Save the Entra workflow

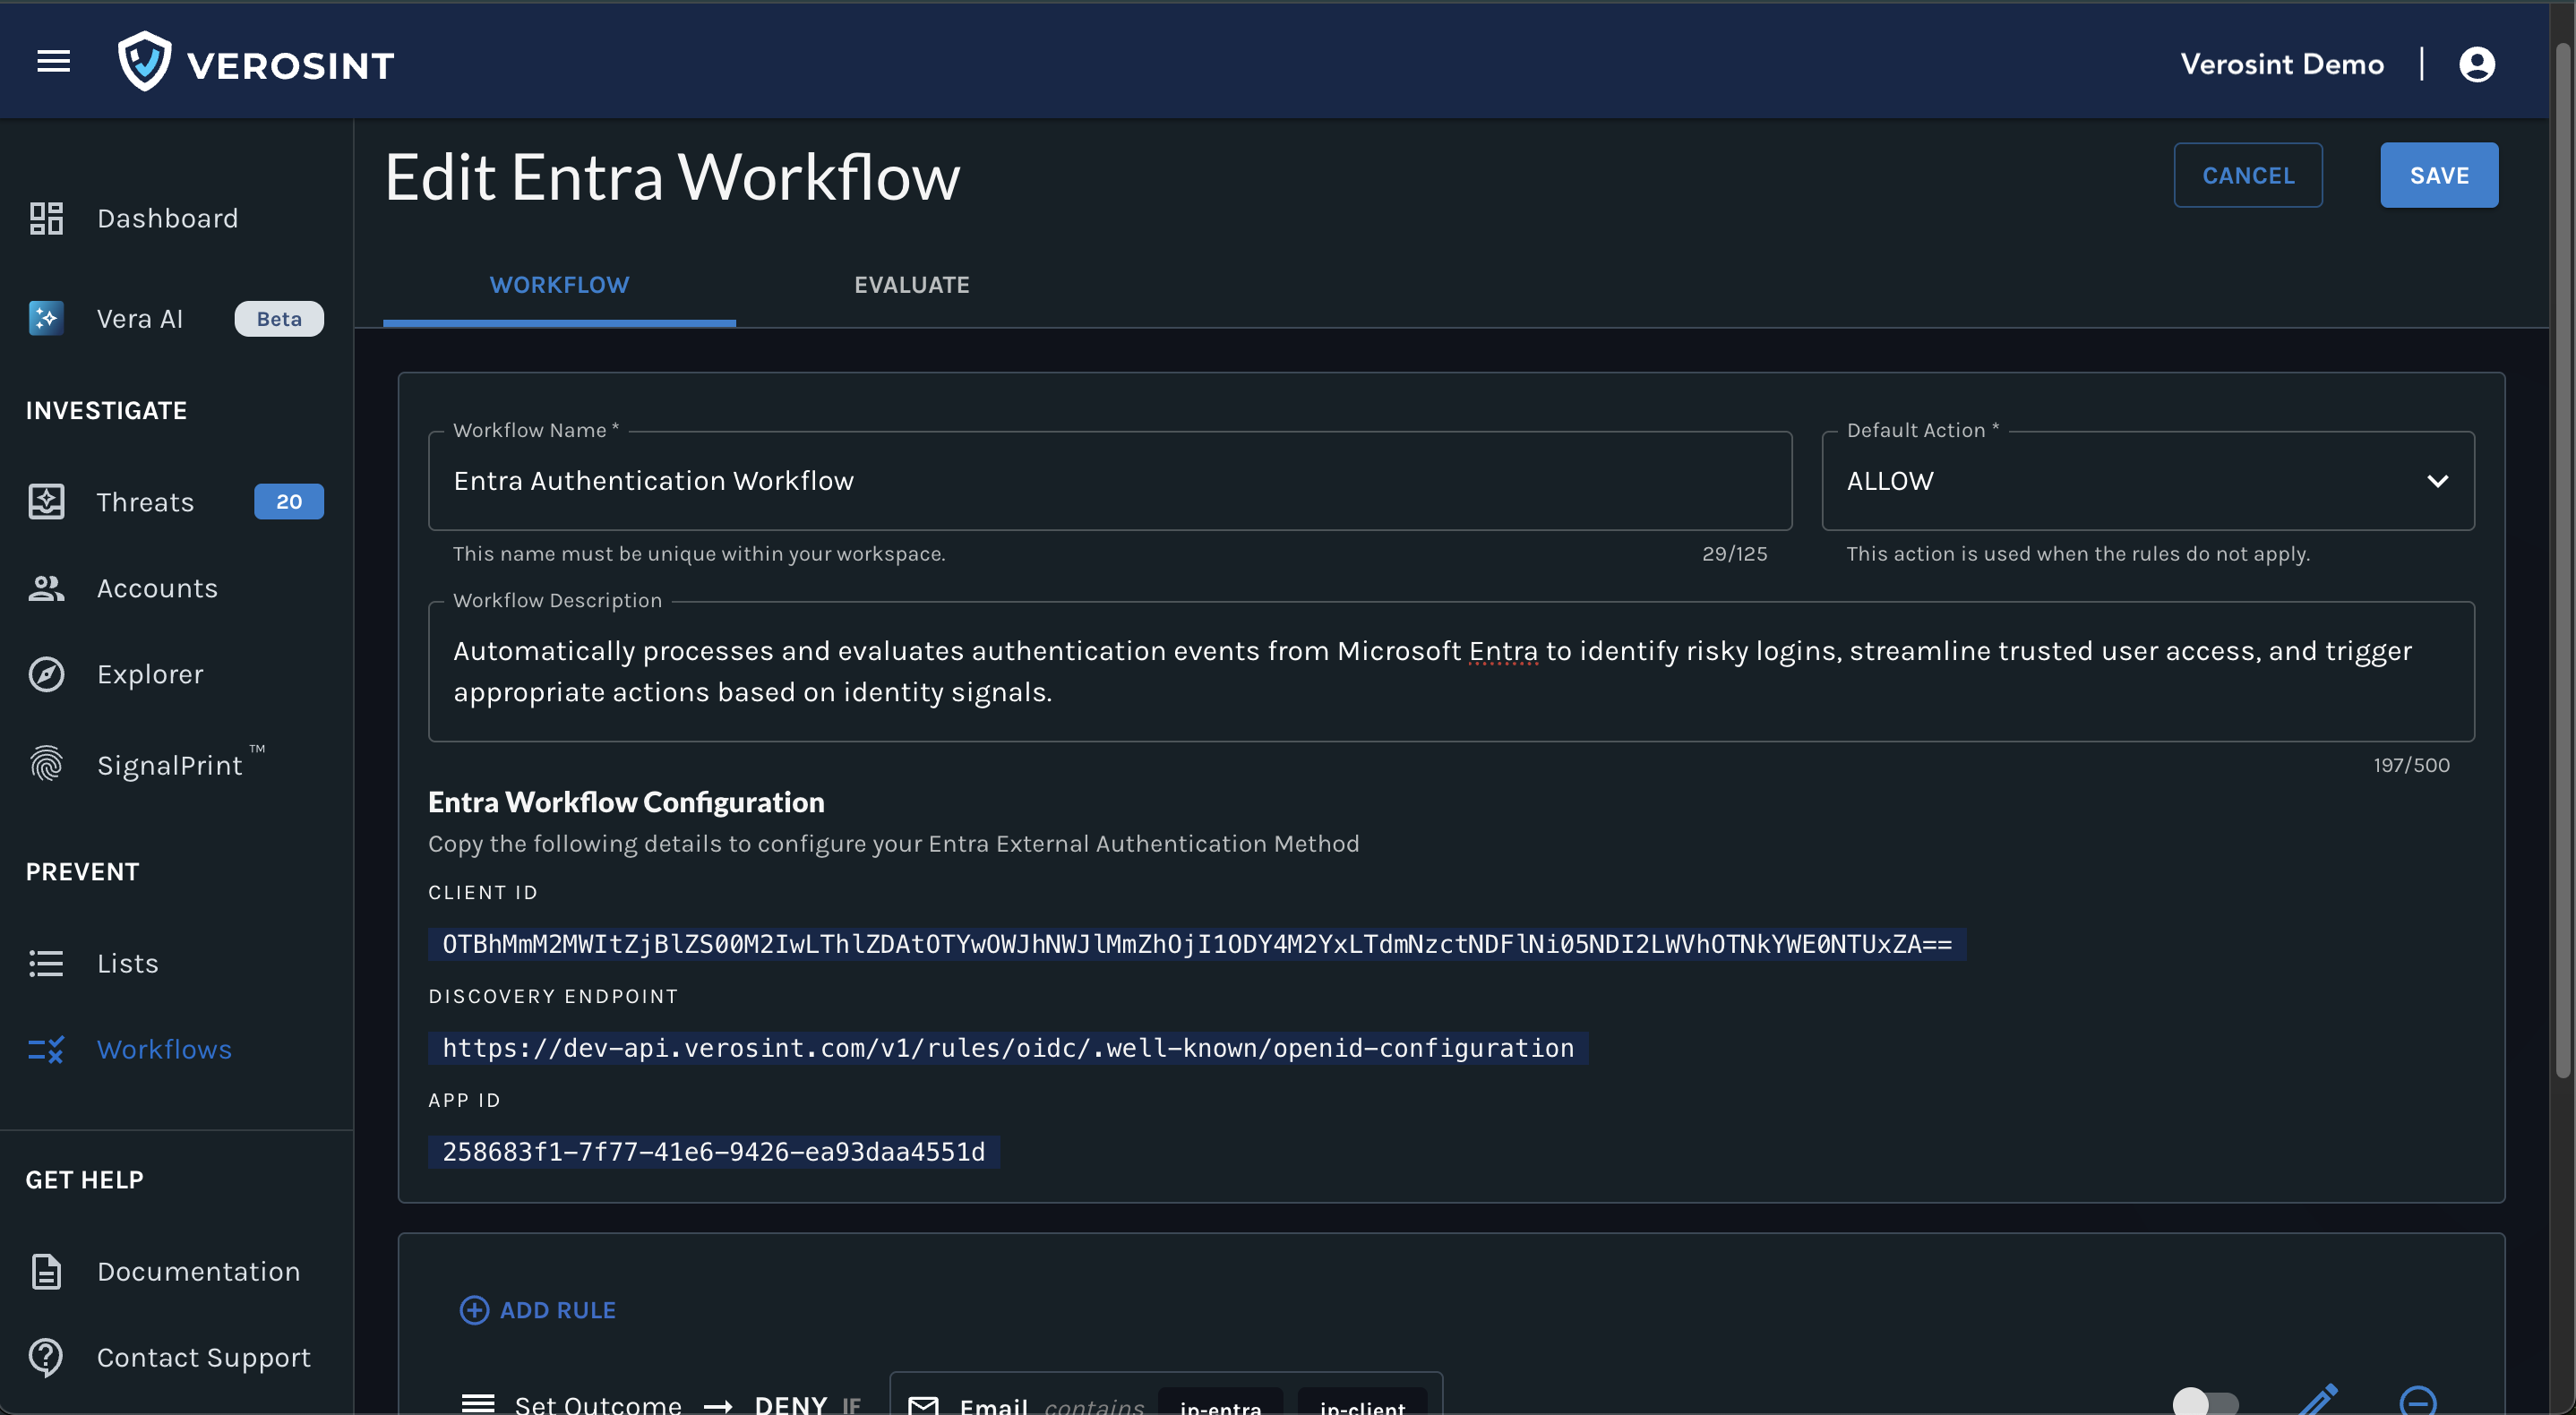point(2438,175)
